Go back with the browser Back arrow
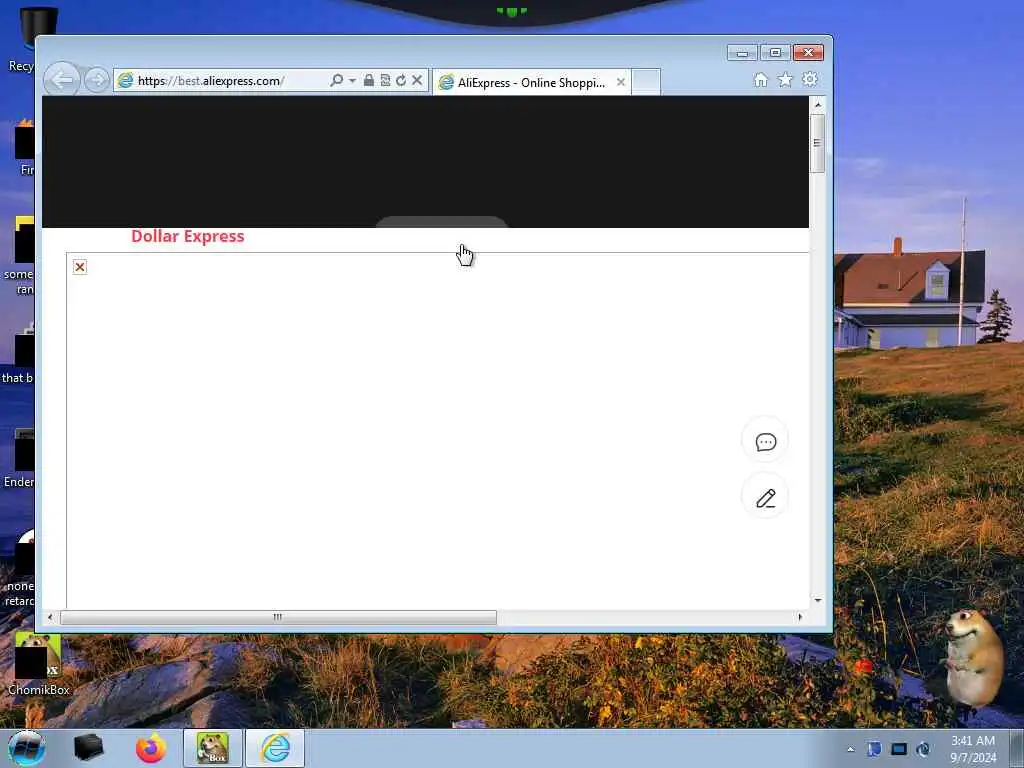1024x768 pixels. pos(62,80)
